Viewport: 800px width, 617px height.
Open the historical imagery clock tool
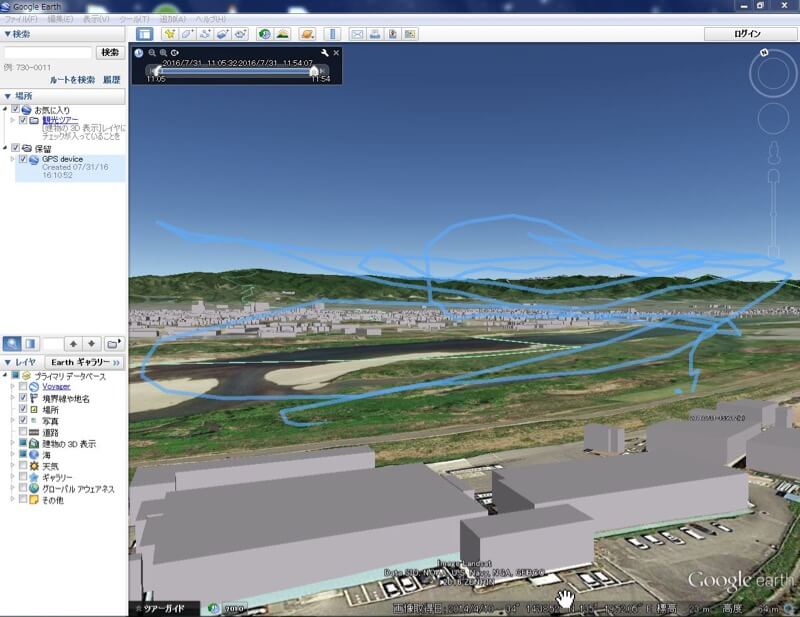click(x=264, y=34)
